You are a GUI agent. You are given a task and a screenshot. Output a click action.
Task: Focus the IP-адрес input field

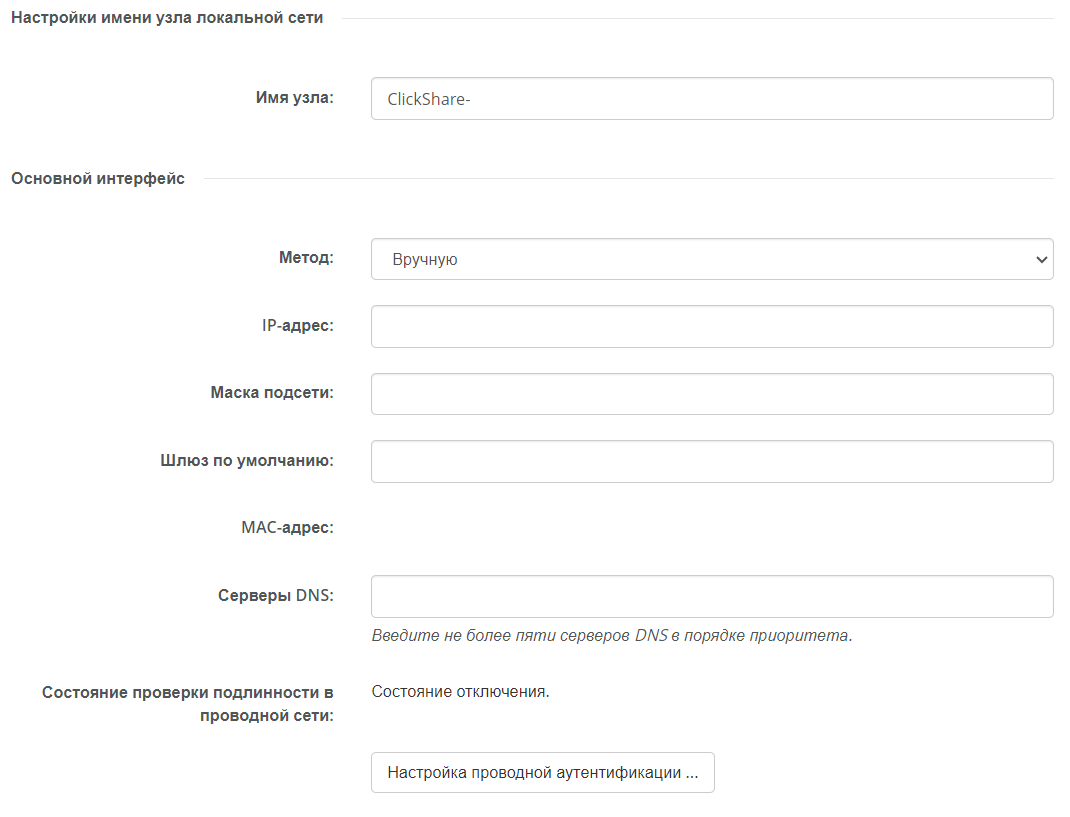pos(712,326)
